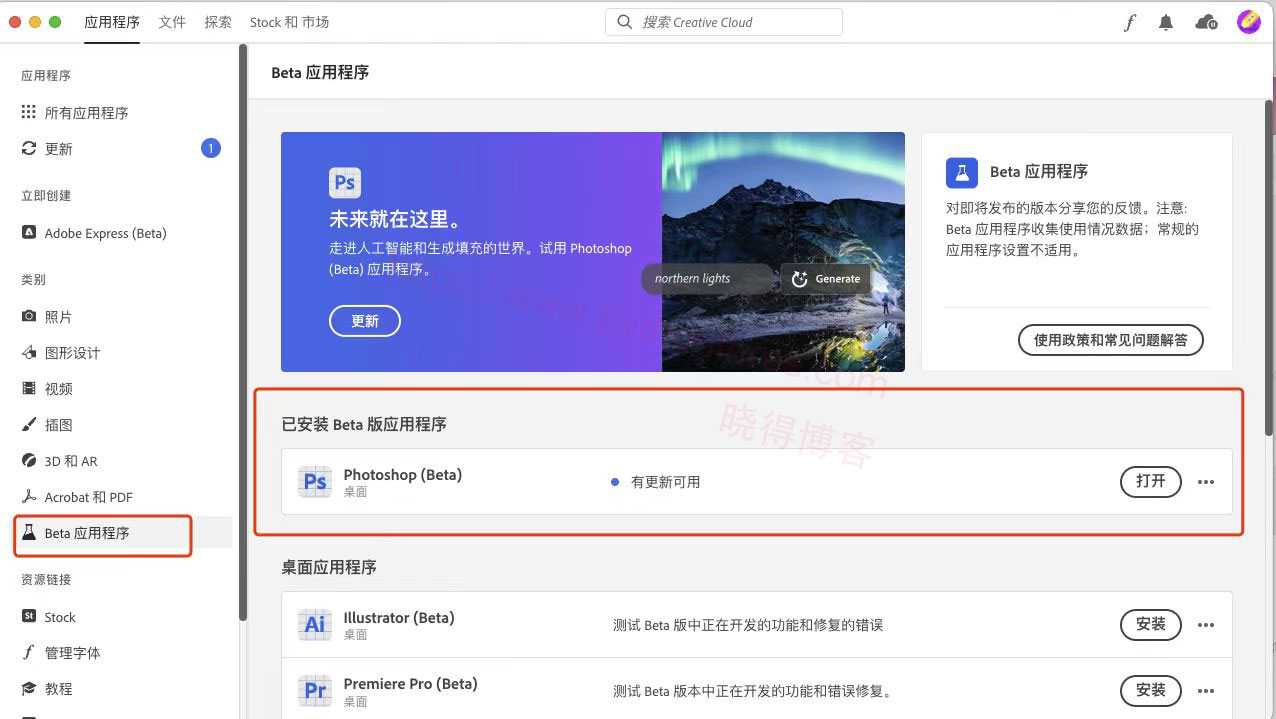Click the St Stock icon

(x=29, y=616)
